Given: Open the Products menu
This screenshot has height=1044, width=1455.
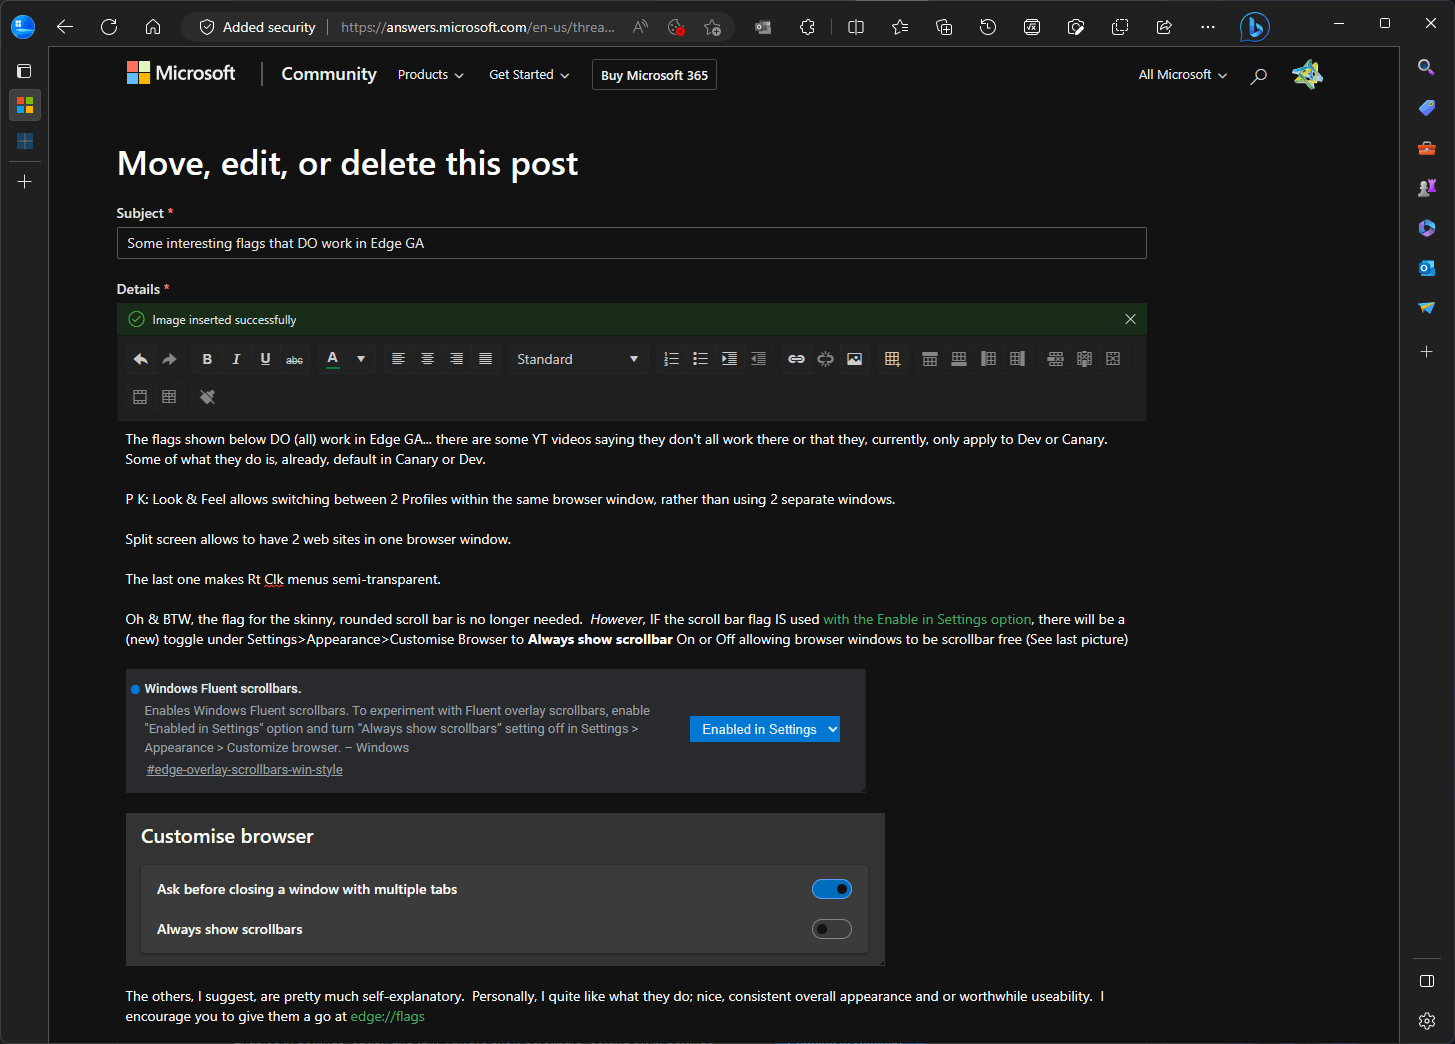Looking at the screenshot, I should pyautogui.click(x=430, y=75).
